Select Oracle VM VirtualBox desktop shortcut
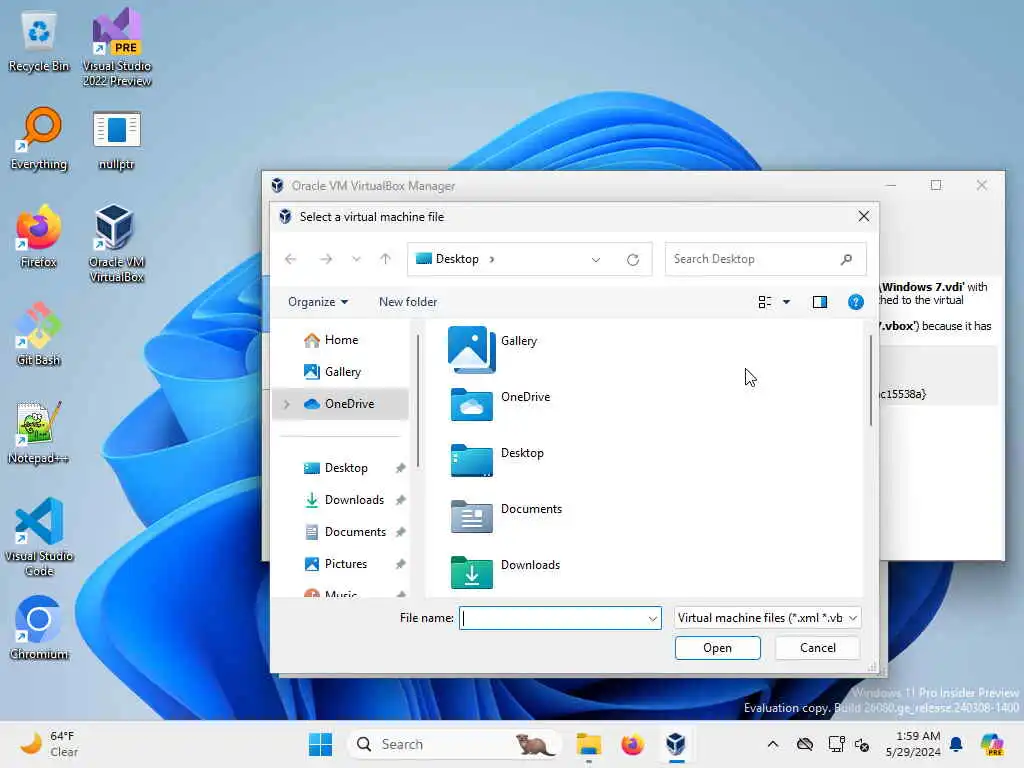 (117, 243)
